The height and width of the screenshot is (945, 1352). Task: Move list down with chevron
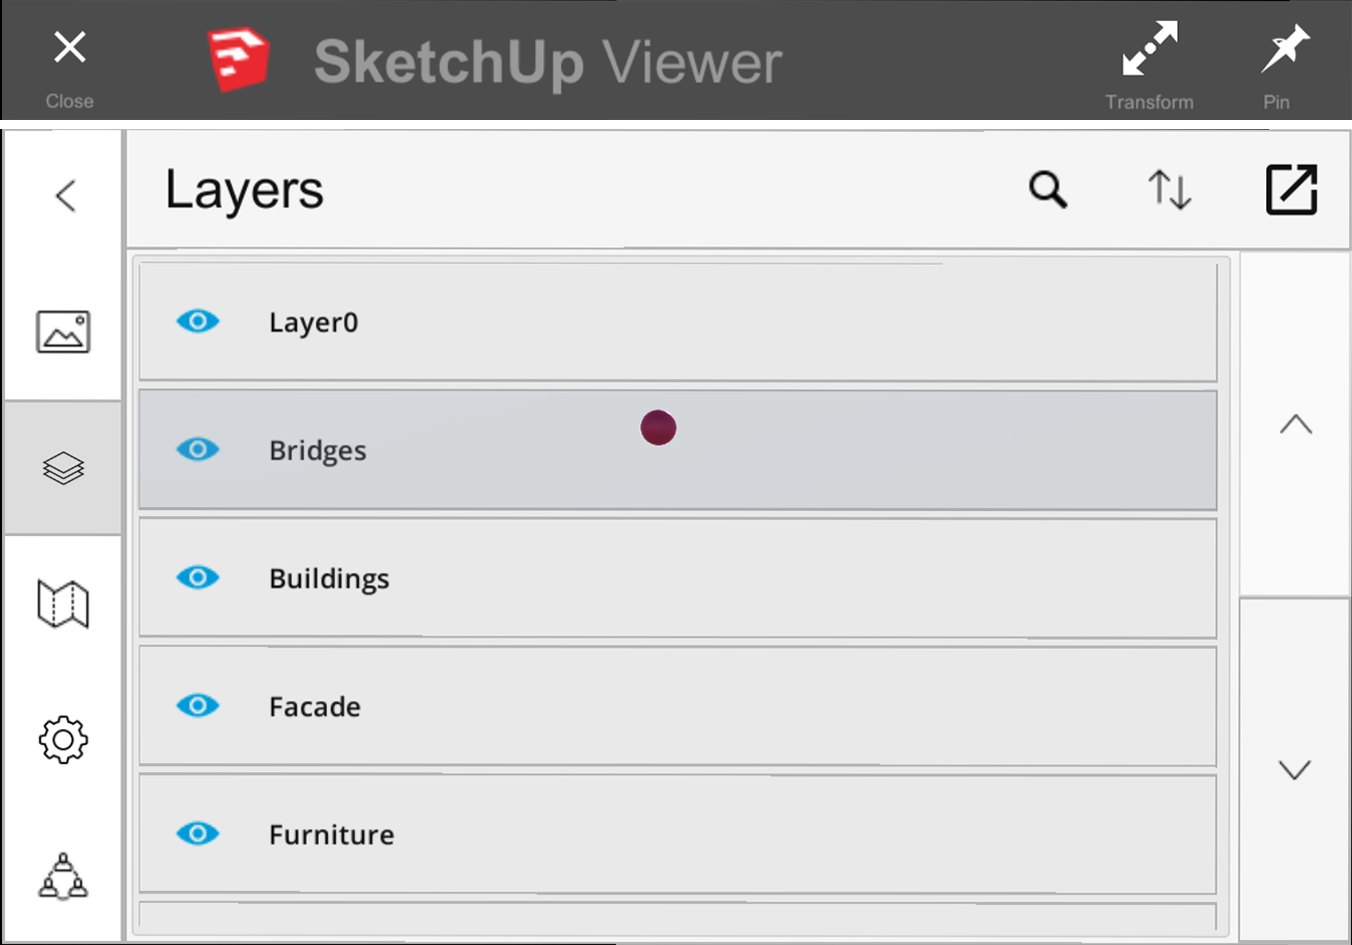[x=1295, y=769]
